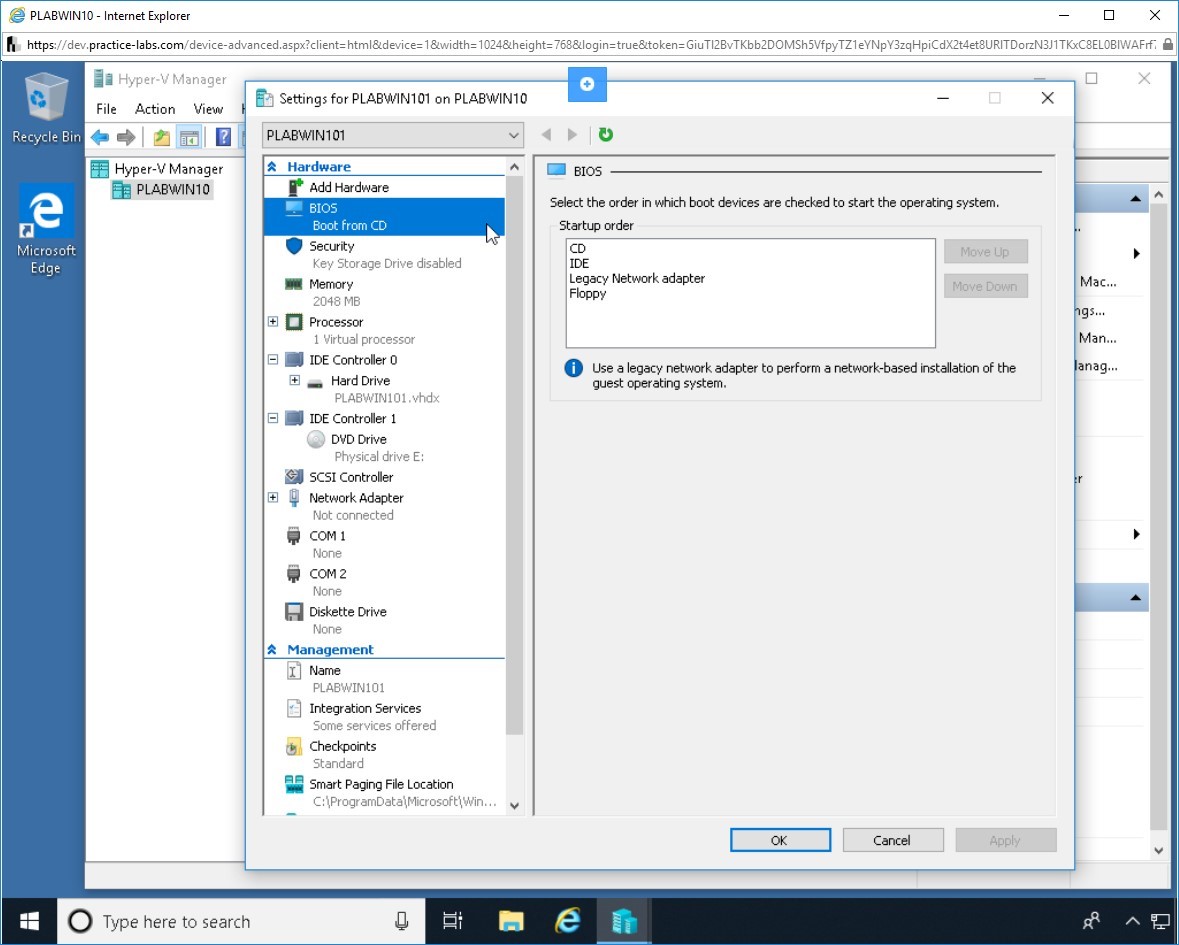
Task: Collapse the IDE Controller 0 node
Action: click(x=273, y=359)
